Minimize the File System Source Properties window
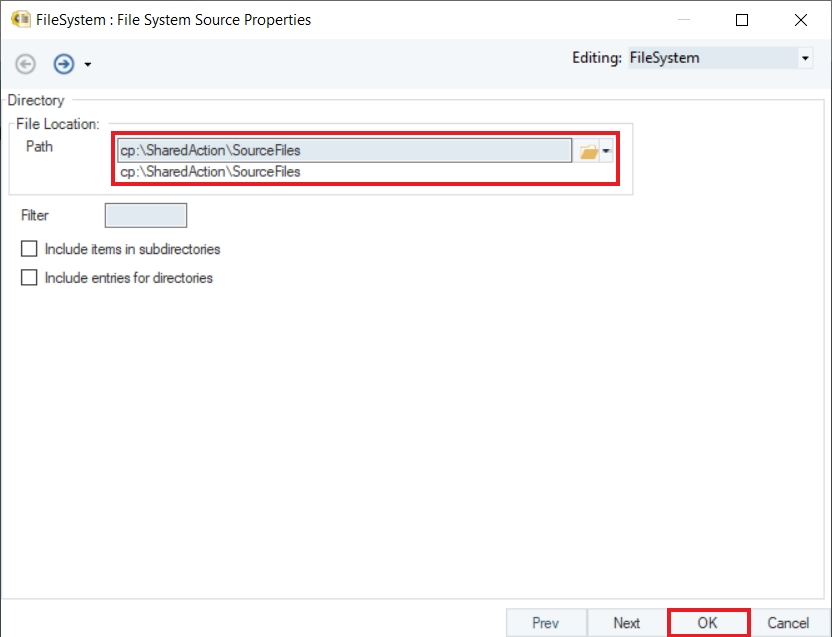832x637 pixels. click(683, 20)
